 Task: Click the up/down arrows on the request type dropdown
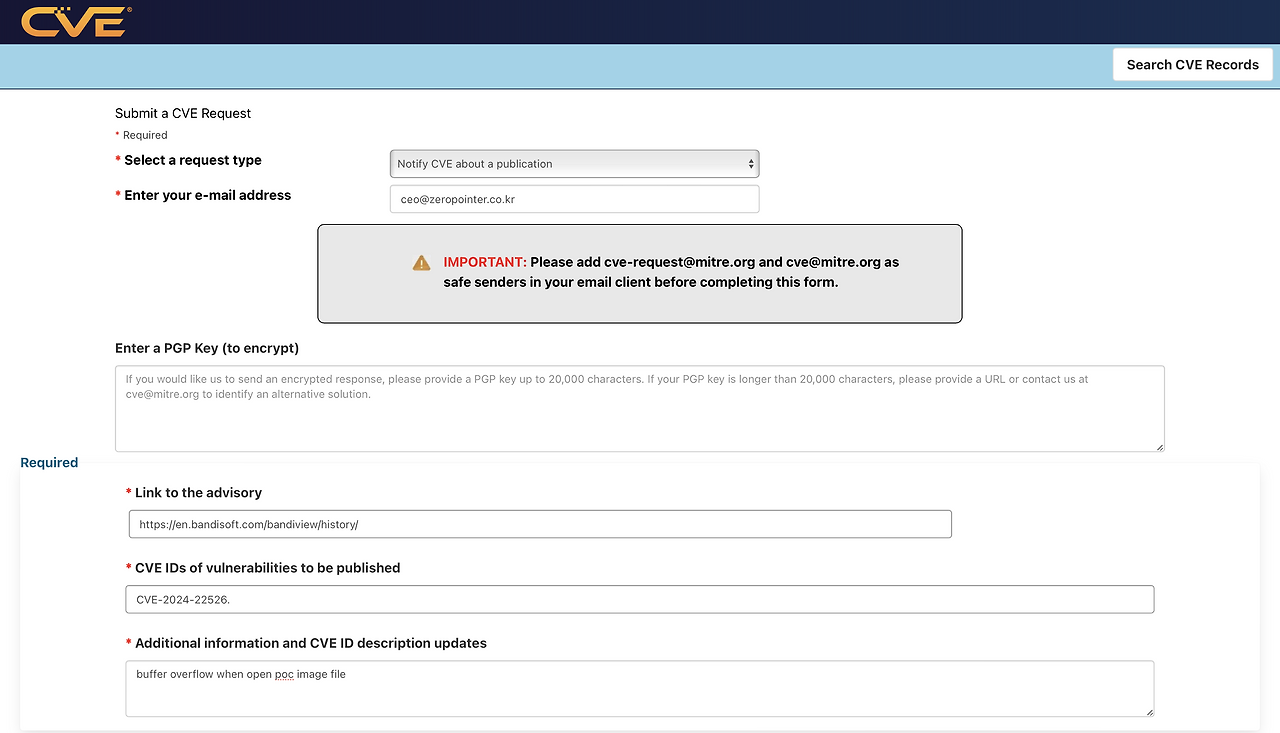[x=751, y=163]
